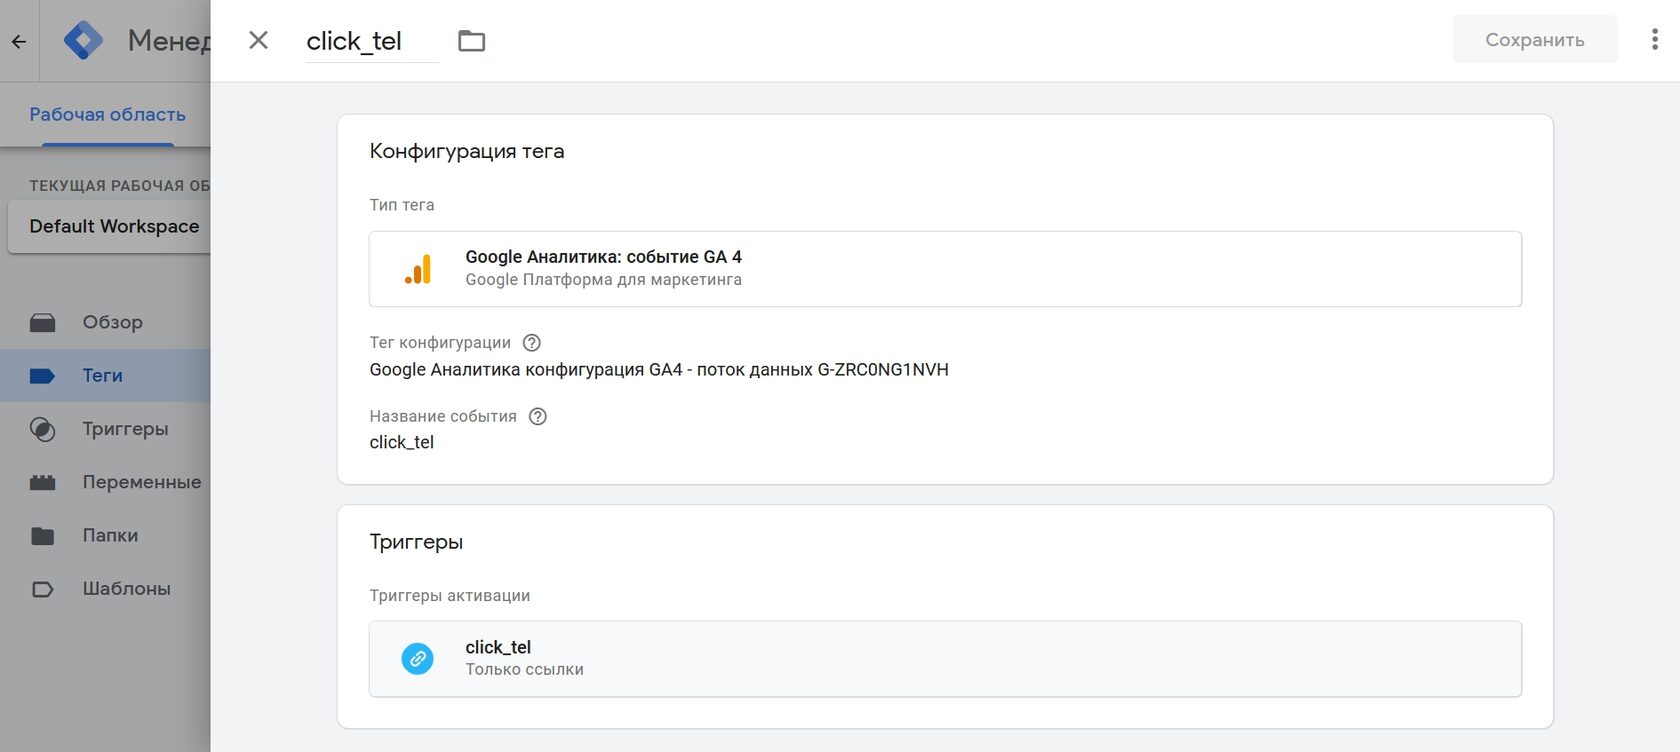This screenshot has width=1680, height=752.
Task: Click the Обзор briefcase icon
Action: pos(42,322)
